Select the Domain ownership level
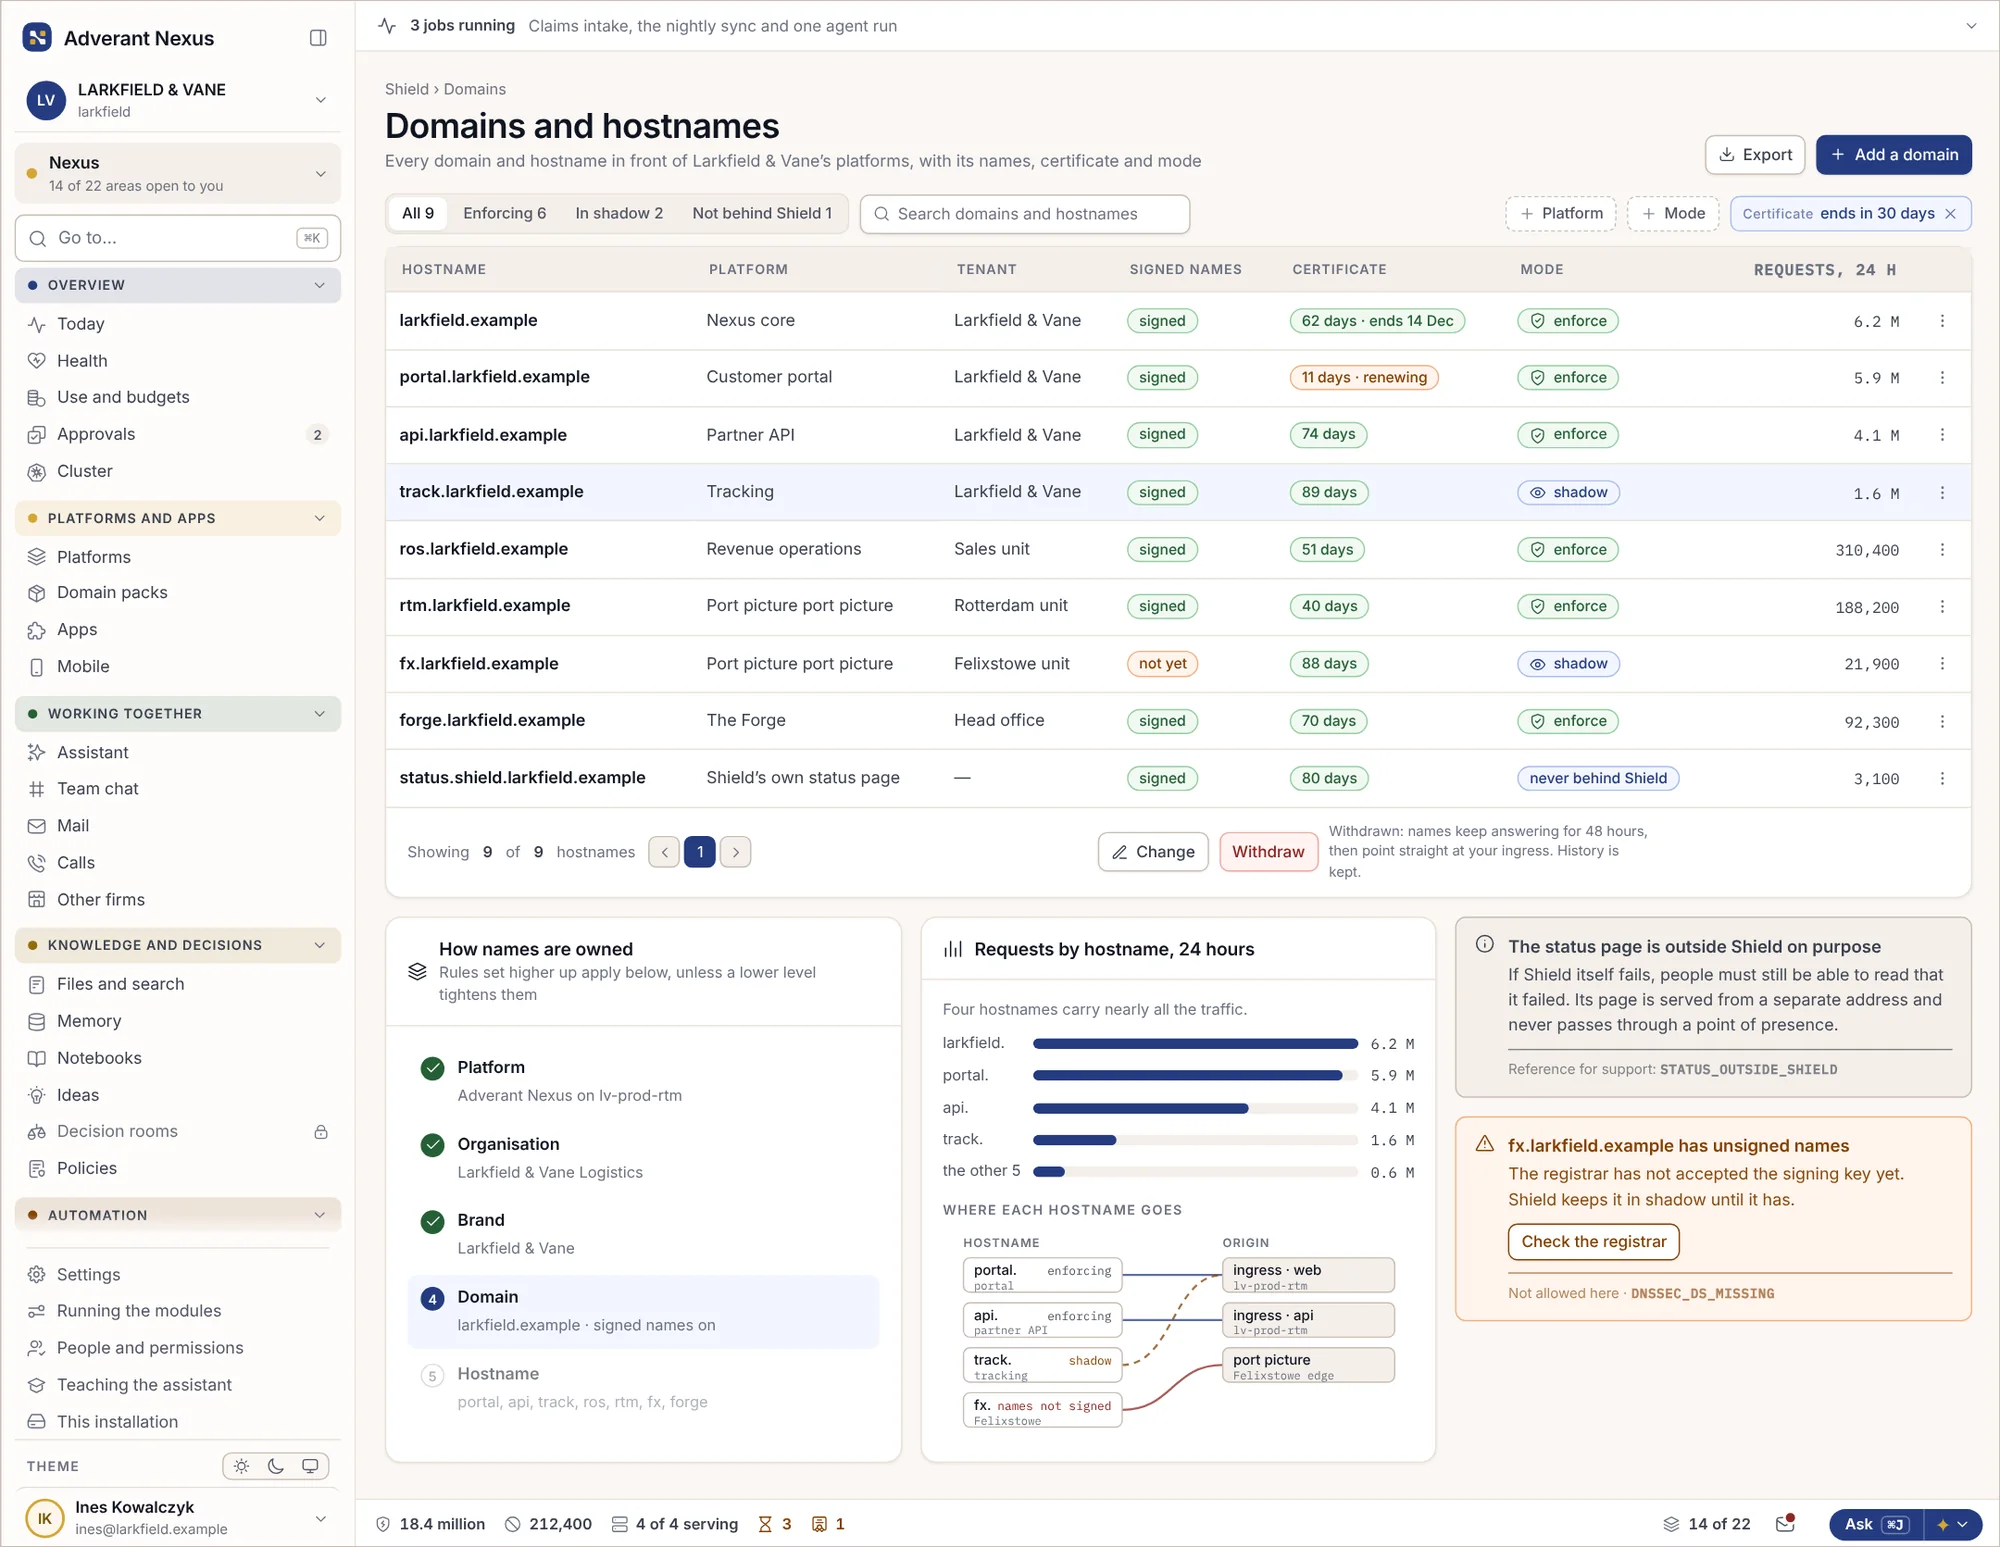The width and height of the screenshot is (2000, 1547). pyautogui.click(x=643, y=1311)
